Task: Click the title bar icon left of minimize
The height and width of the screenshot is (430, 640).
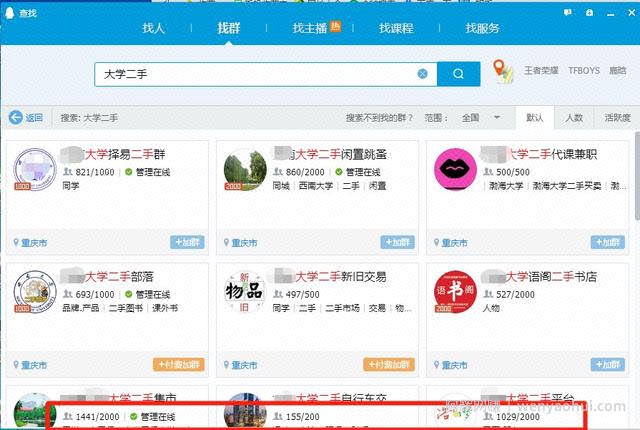Action: [589, 13]
